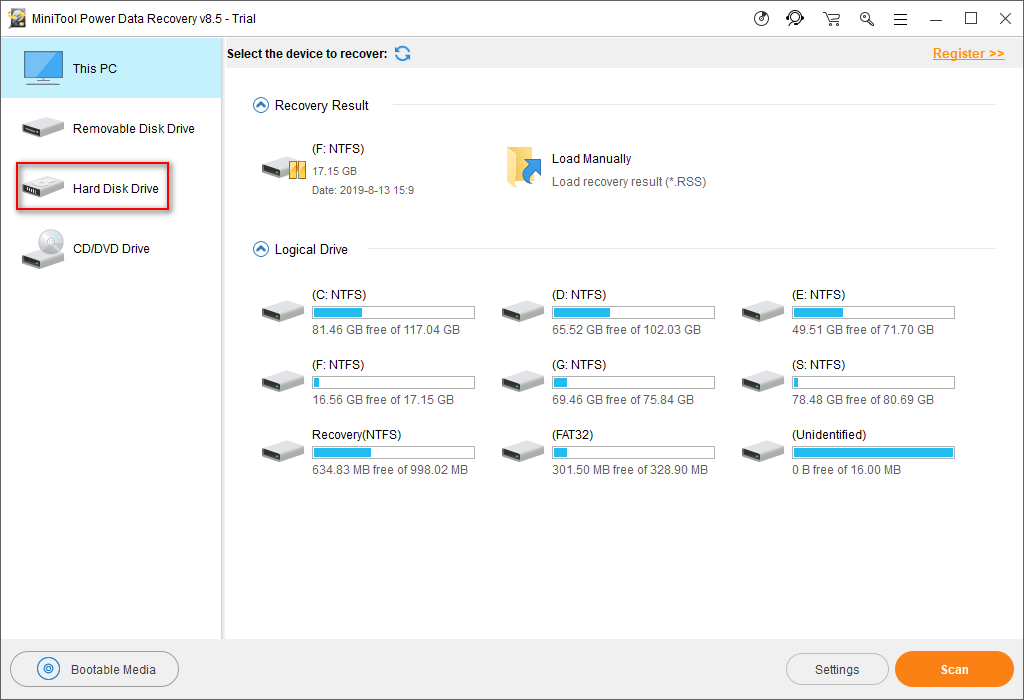Click the Bootable Media button

(95, 669)
